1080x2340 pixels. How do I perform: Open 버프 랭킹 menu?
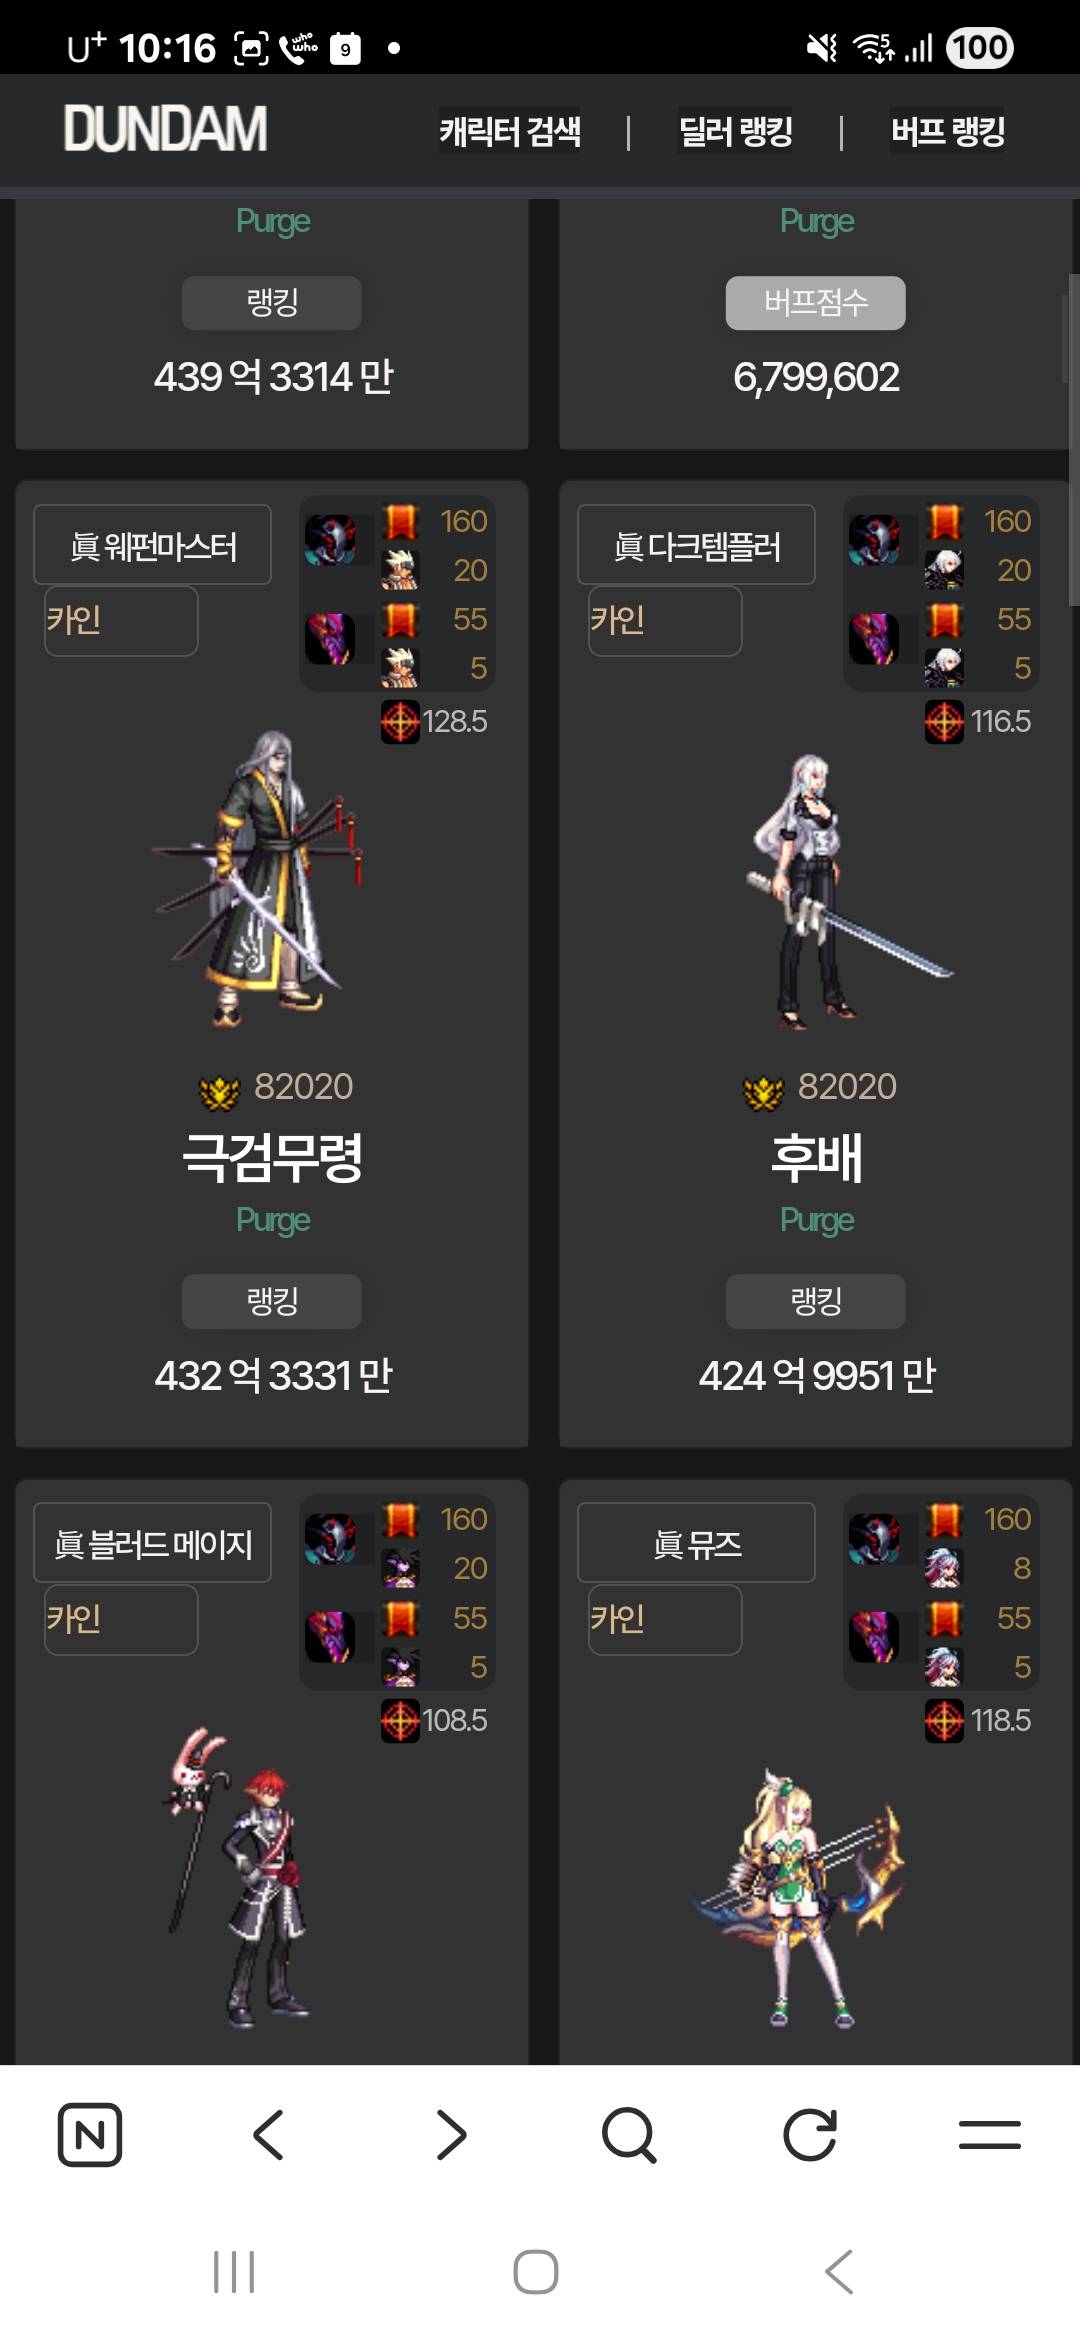coord(948,131)
